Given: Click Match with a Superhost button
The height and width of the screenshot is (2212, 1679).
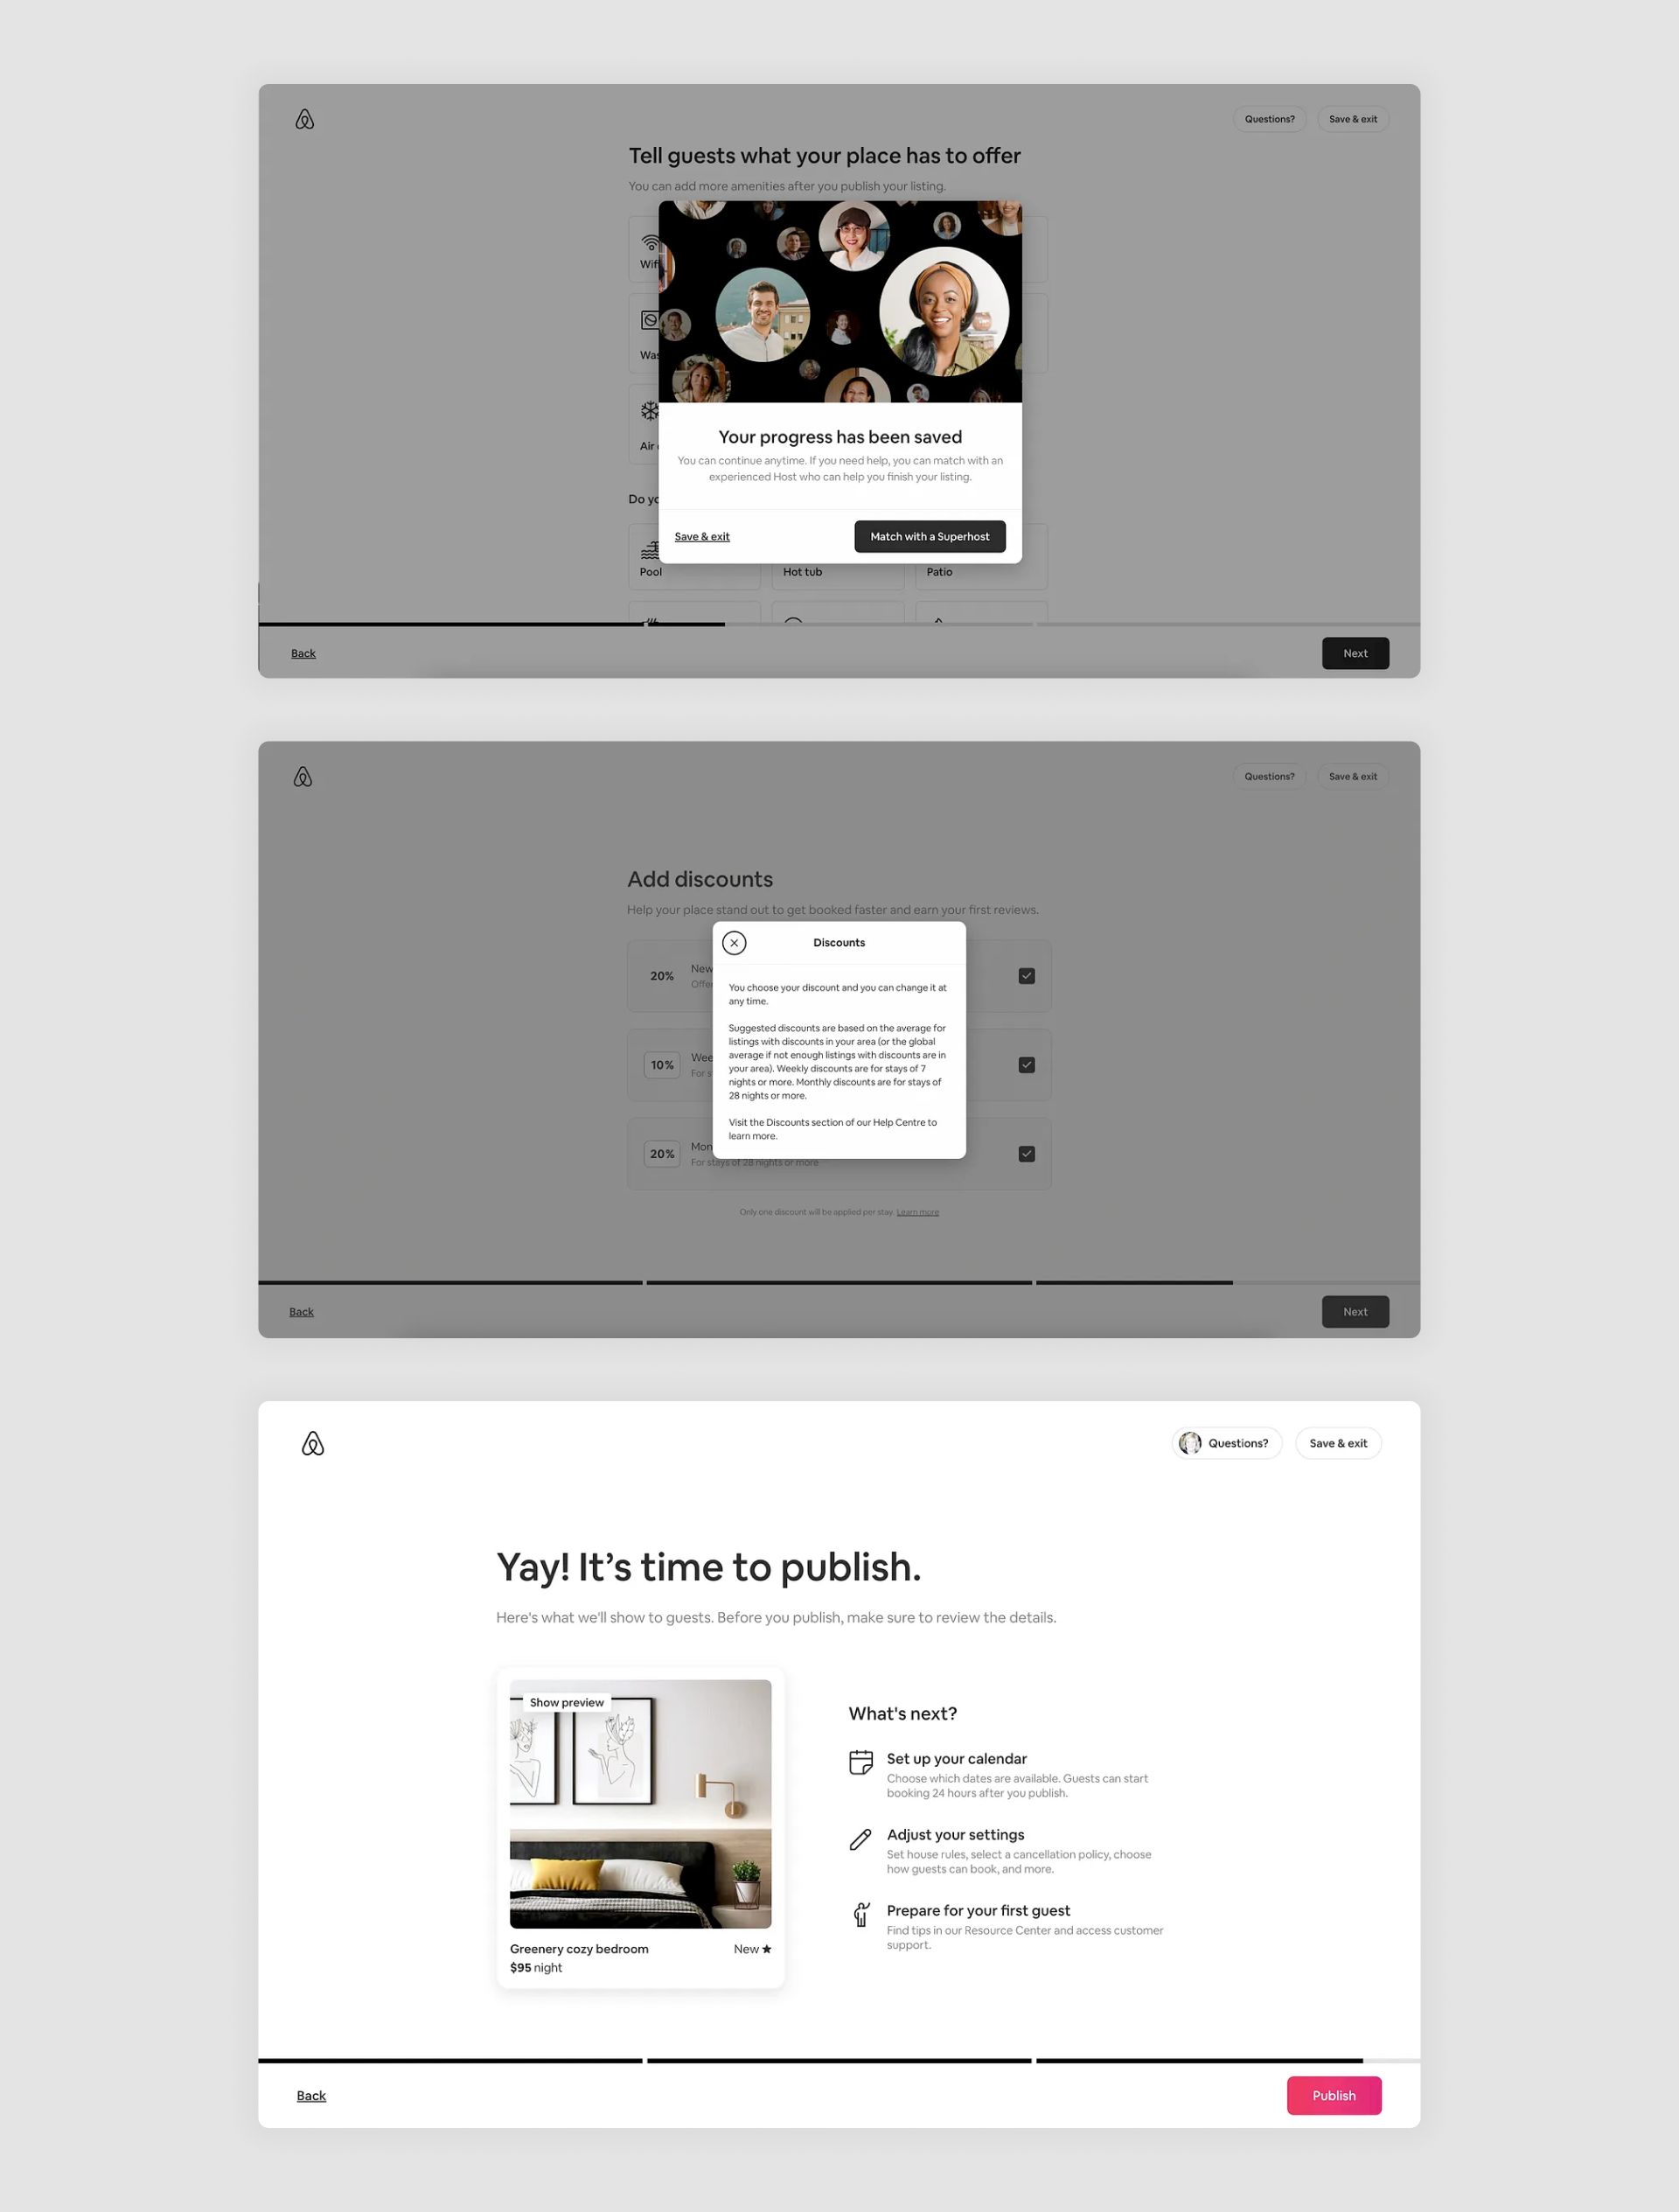Looking at the screenshot, I should [x=930, y=536].
